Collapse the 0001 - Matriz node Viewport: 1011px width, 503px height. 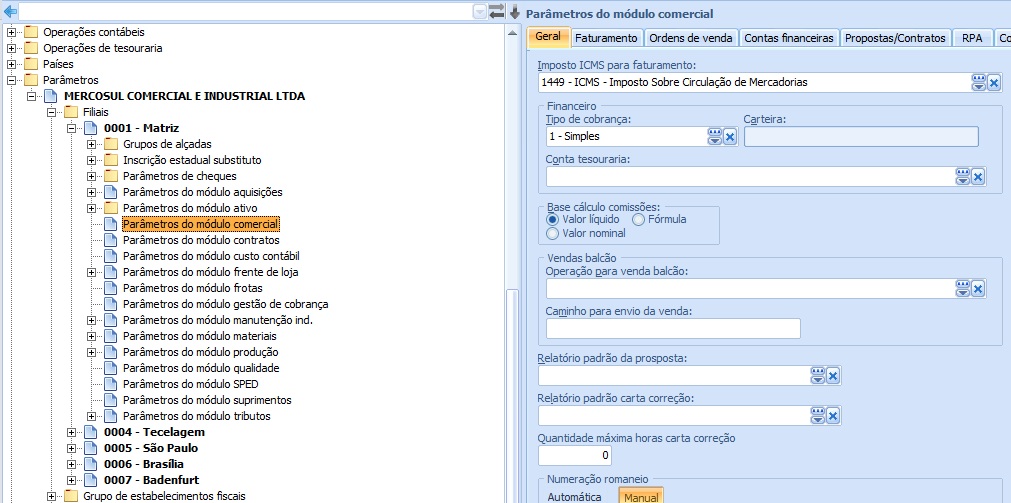72,128
